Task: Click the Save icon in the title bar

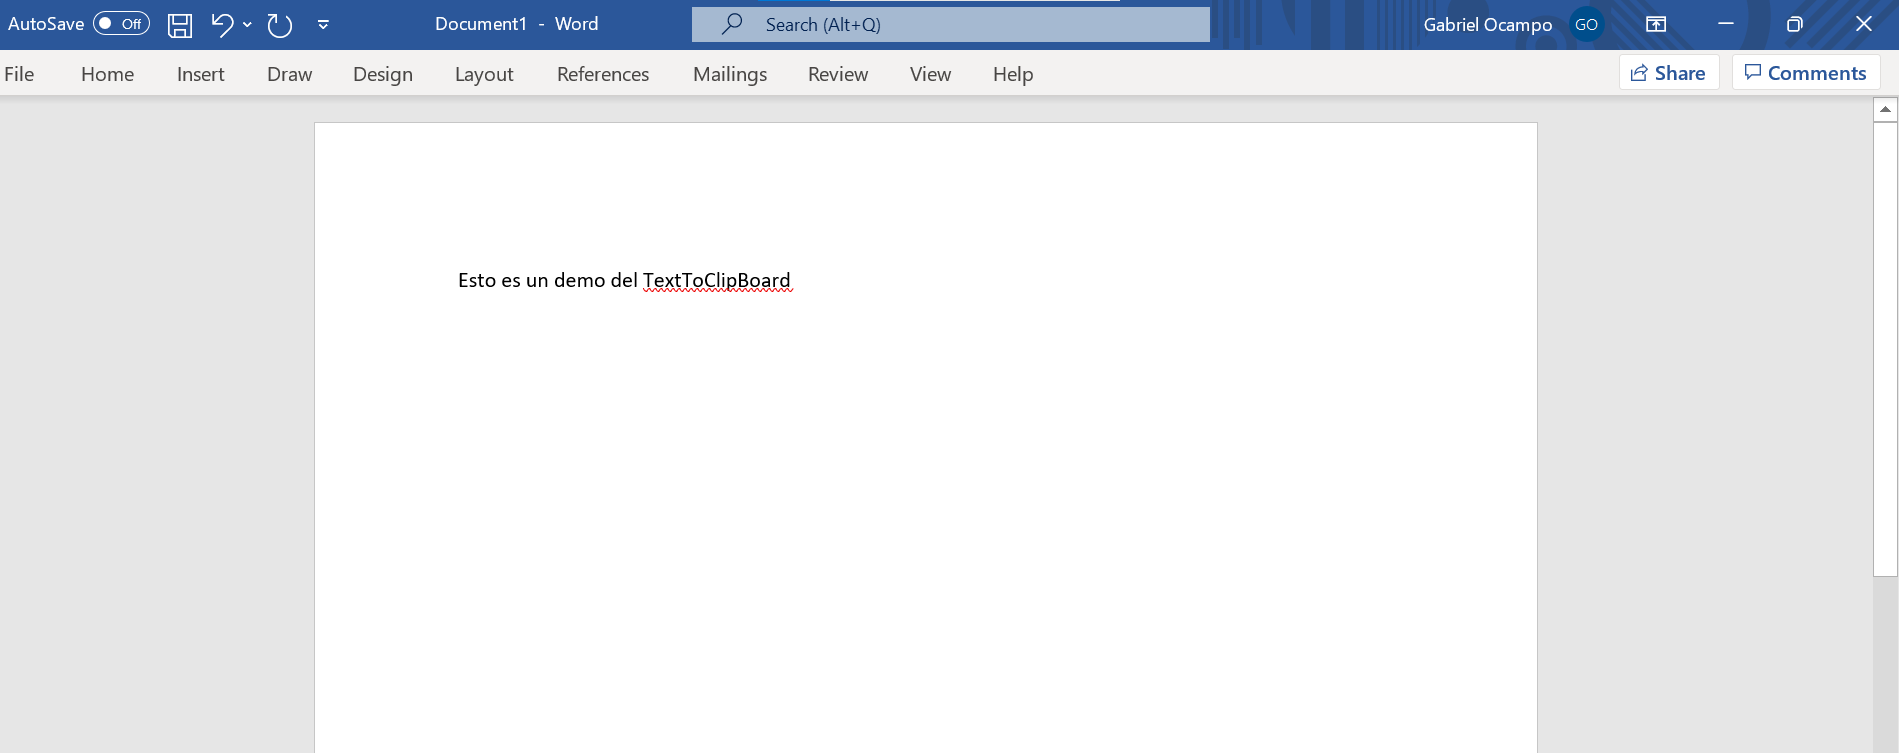Action: click(180, 25)
